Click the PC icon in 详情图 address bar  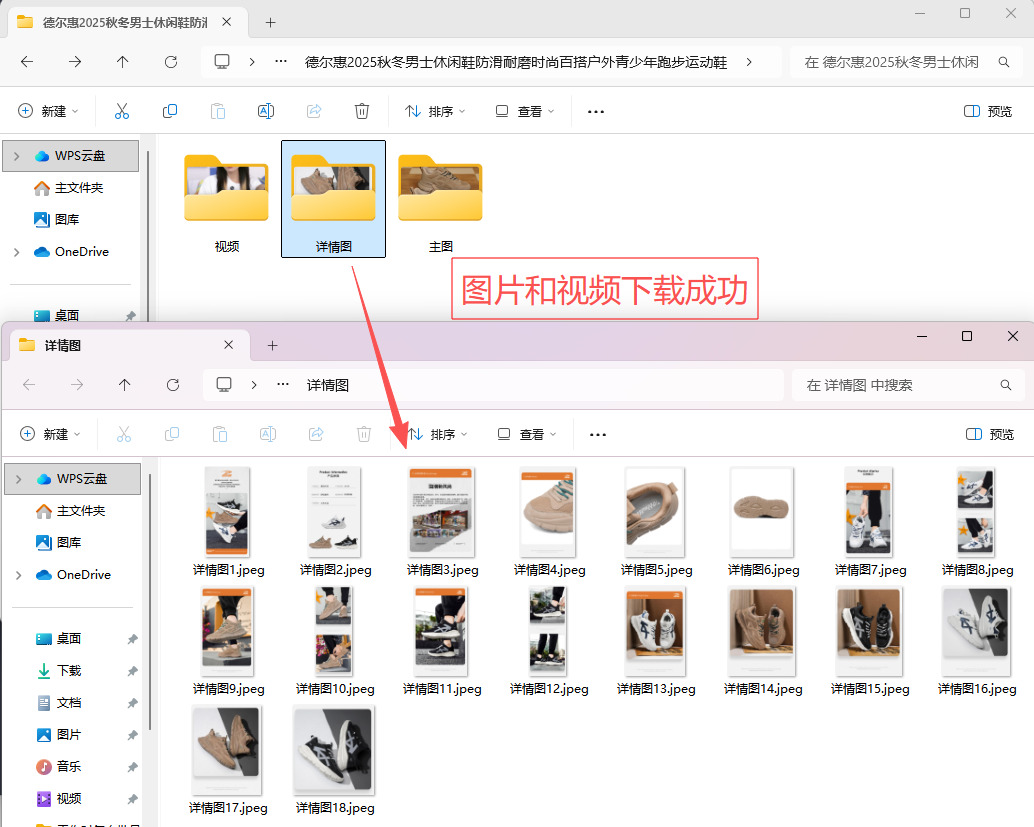(x=224, y=384)
